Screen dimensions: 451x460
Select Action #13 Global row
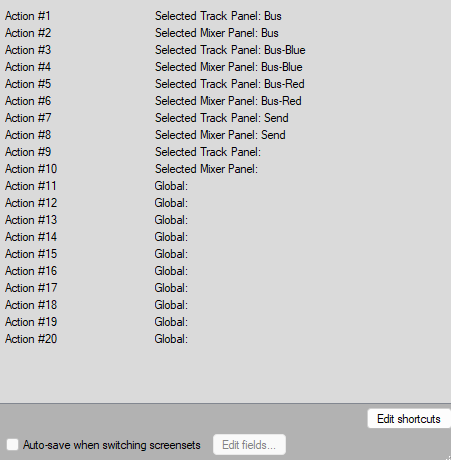pos(225,220)
